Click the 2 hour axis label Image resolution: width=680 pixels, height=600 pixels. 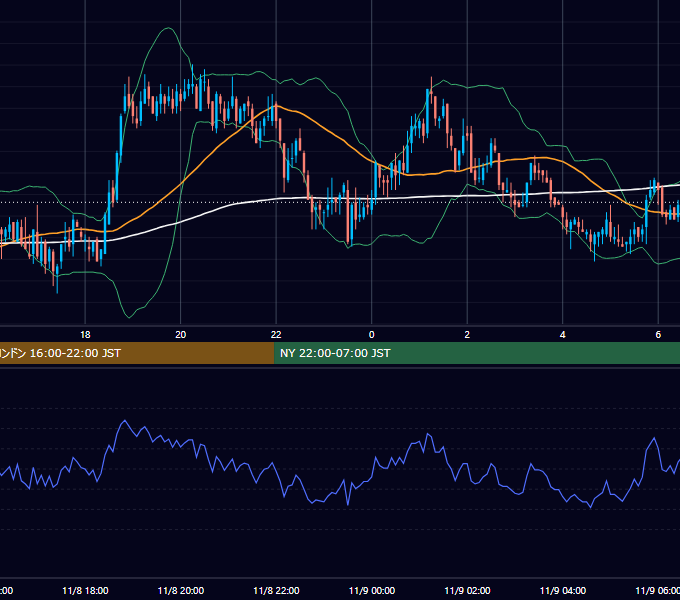tap(467, 335)
